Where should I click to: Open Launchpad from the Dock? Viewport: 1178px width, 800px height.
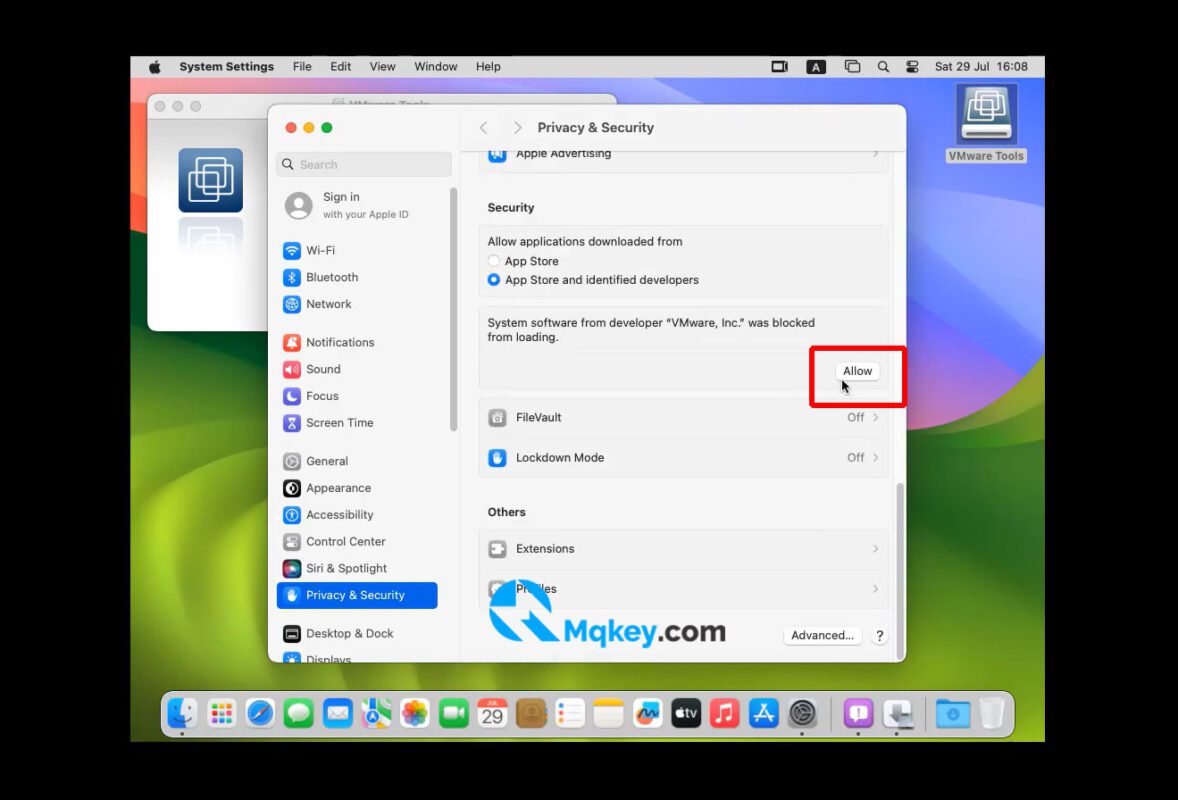pyautogui.click(x=222, y=713)
